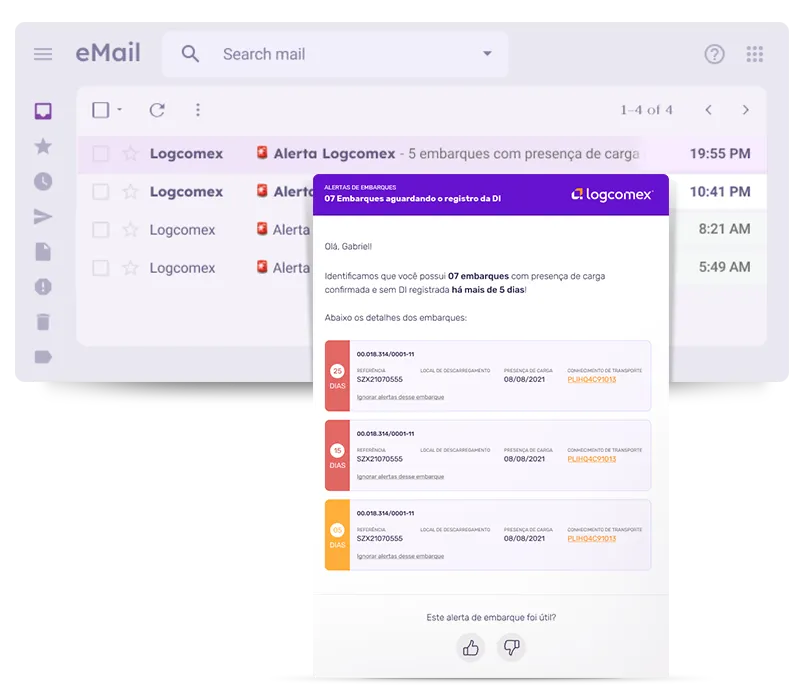Click 00.018.314/0001-11 in 05 dias card
This screenshot has width=800, height=698.
(x=385, y=513)
